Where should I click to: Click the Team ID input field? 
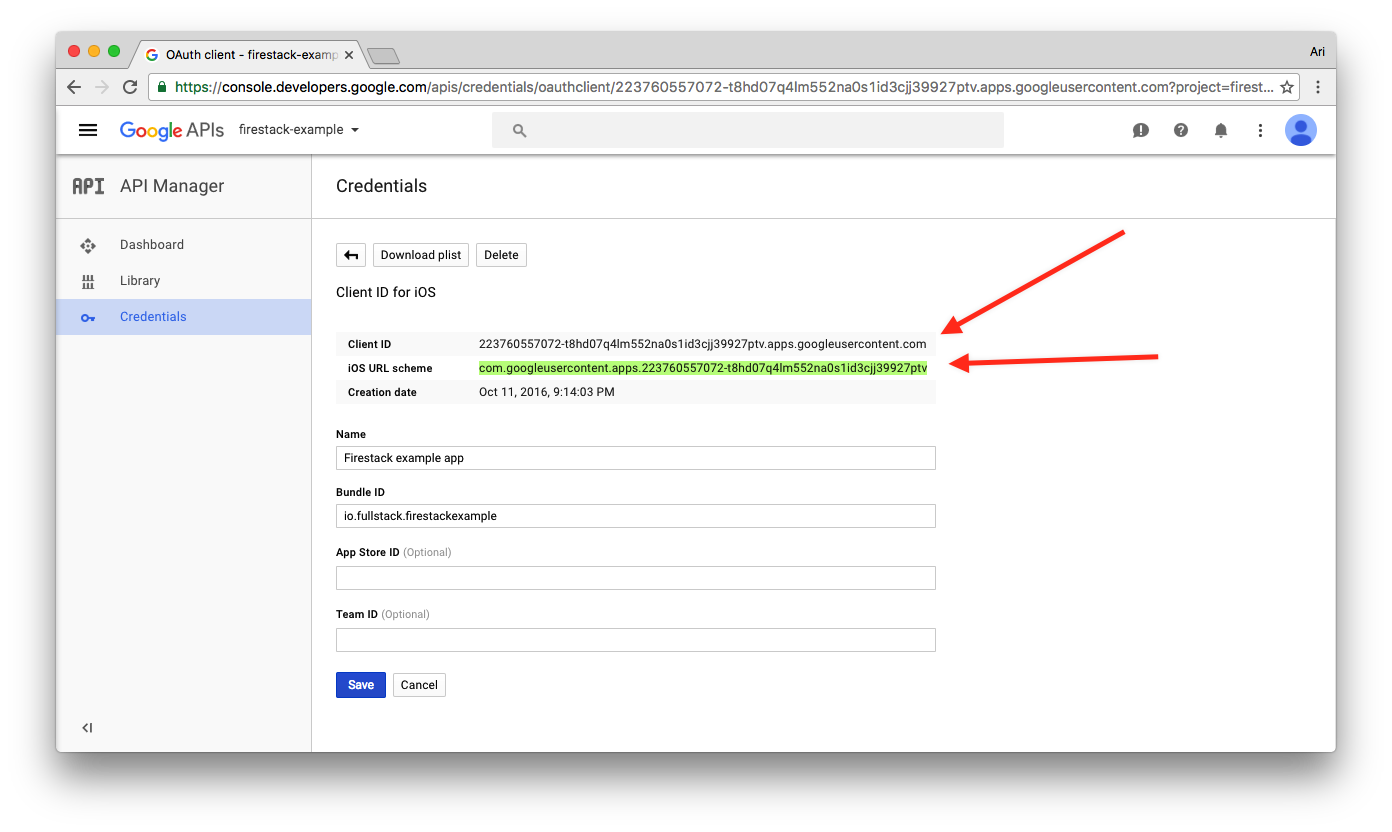click(x=636, y=640)
